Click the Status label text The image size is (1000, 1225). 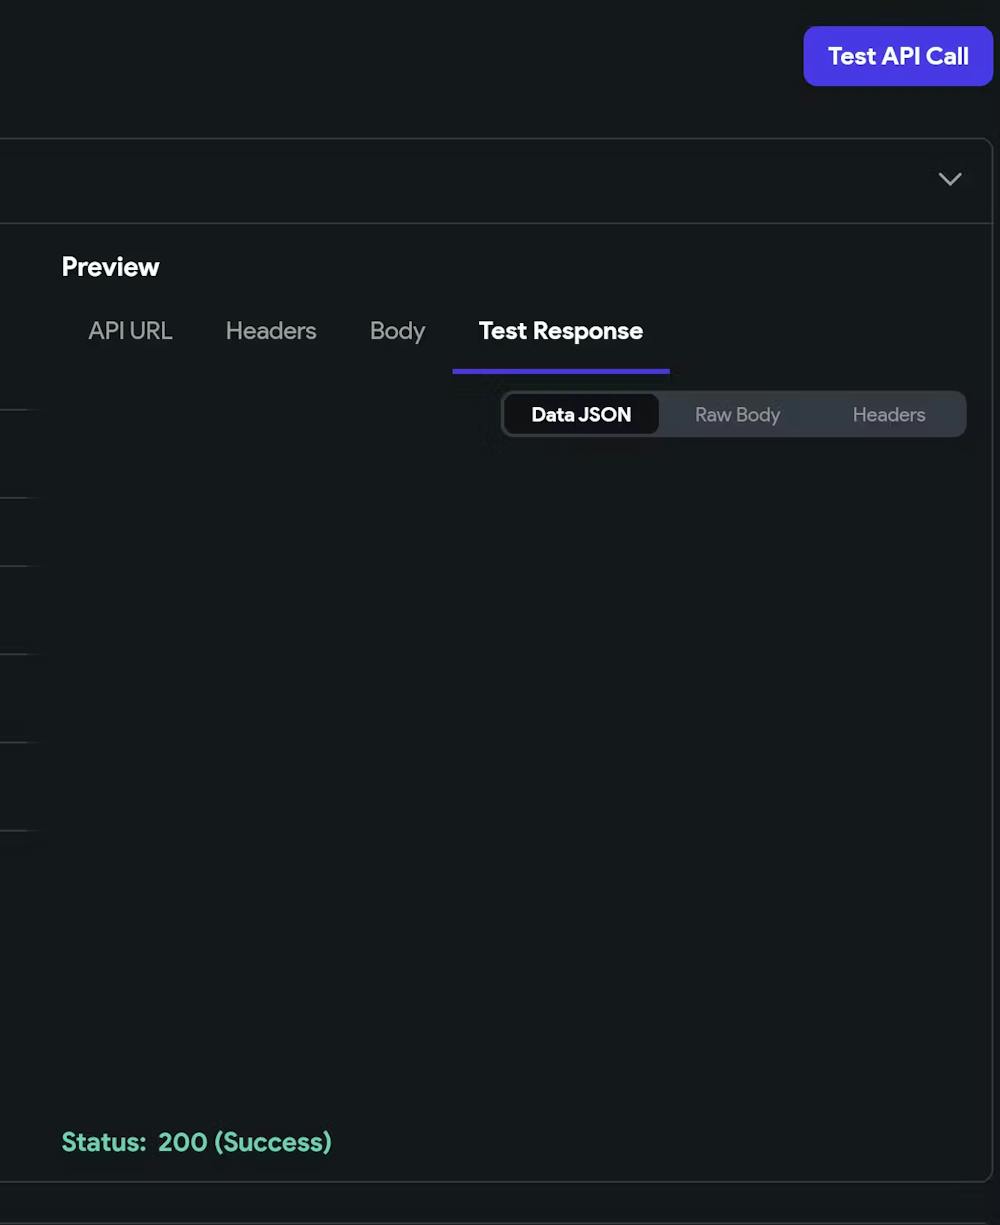[x=104, y=1142]
